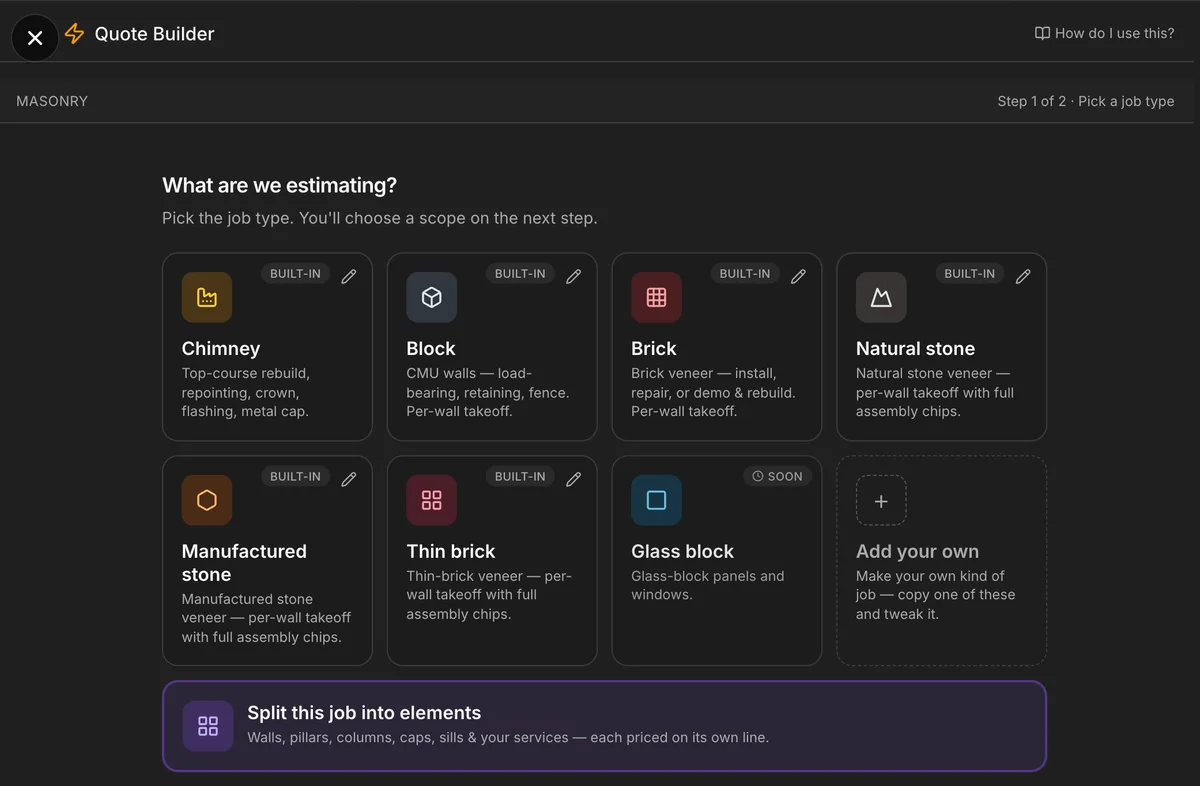Edit the Block job type with the pencil
Viewport: 1200px width, 786px height.
(x=574, y=276)
